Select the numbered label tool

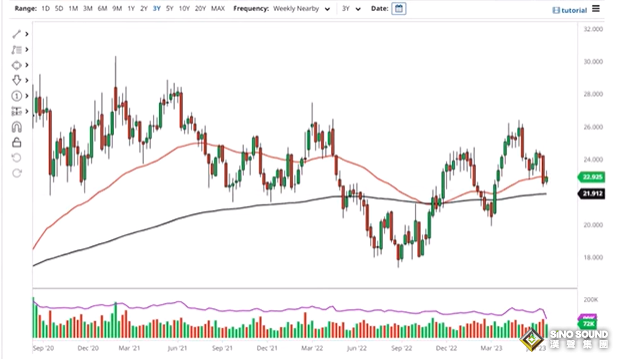[x=16, y=96]
